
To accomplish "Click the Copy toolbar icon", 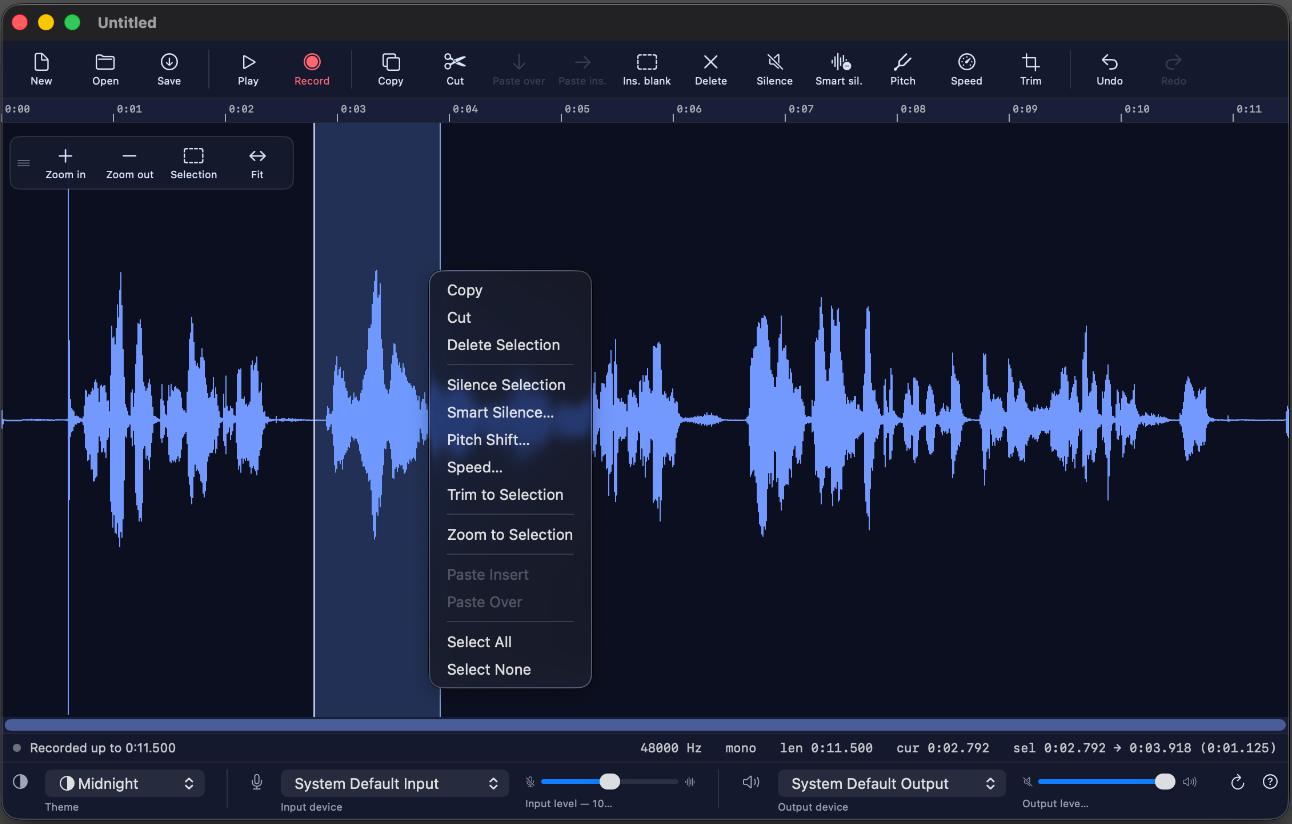I will (x=391, y=69).
